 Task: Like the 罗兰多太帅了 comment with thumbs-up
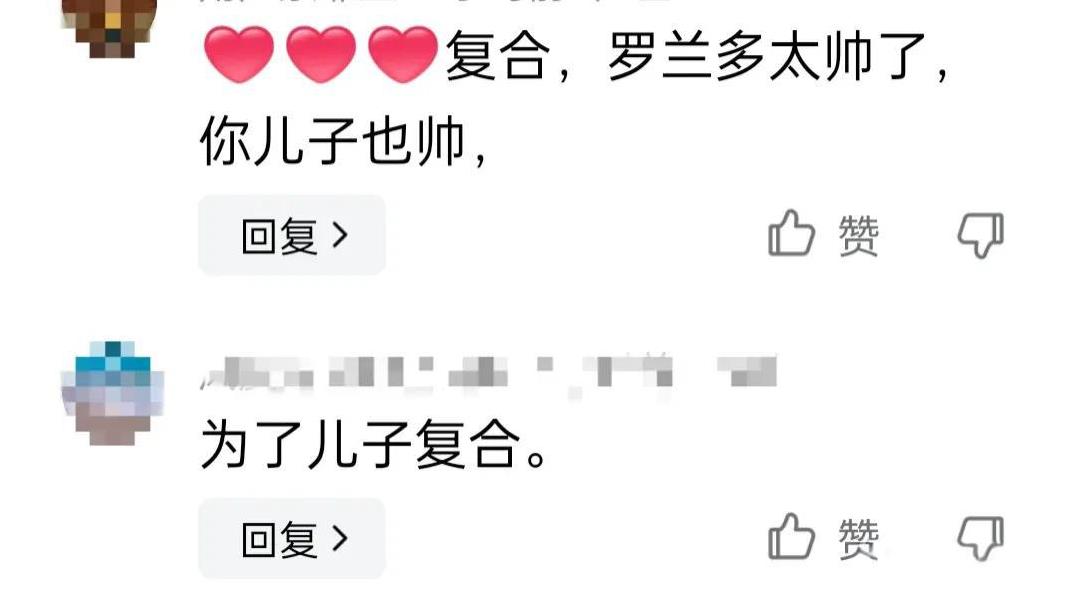tap(791, 234)
